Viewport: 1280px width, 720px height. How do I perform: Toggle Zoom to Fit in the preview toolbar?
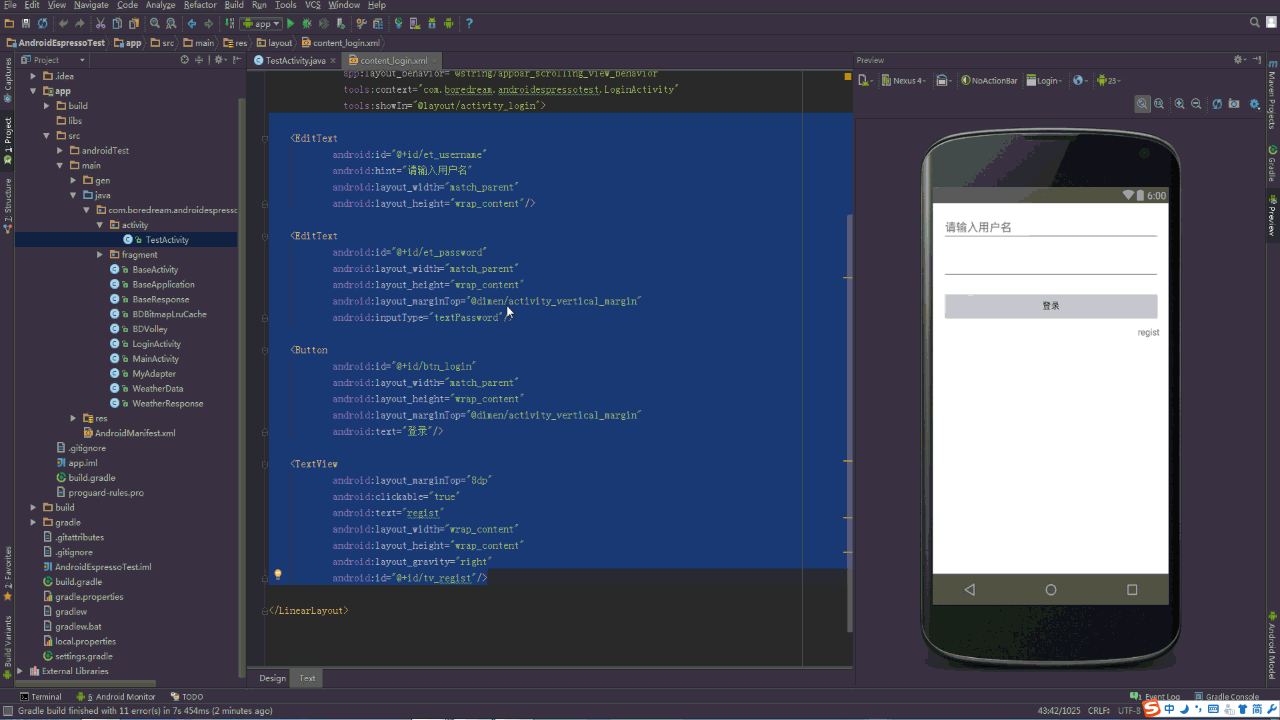click(1142, 104)
